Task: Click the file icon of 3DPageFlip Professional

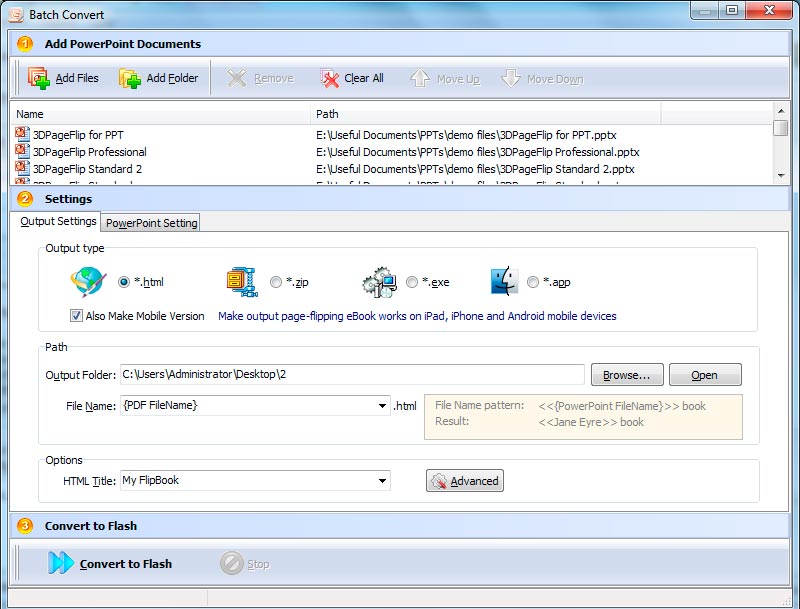Action: tap(22, 151)
